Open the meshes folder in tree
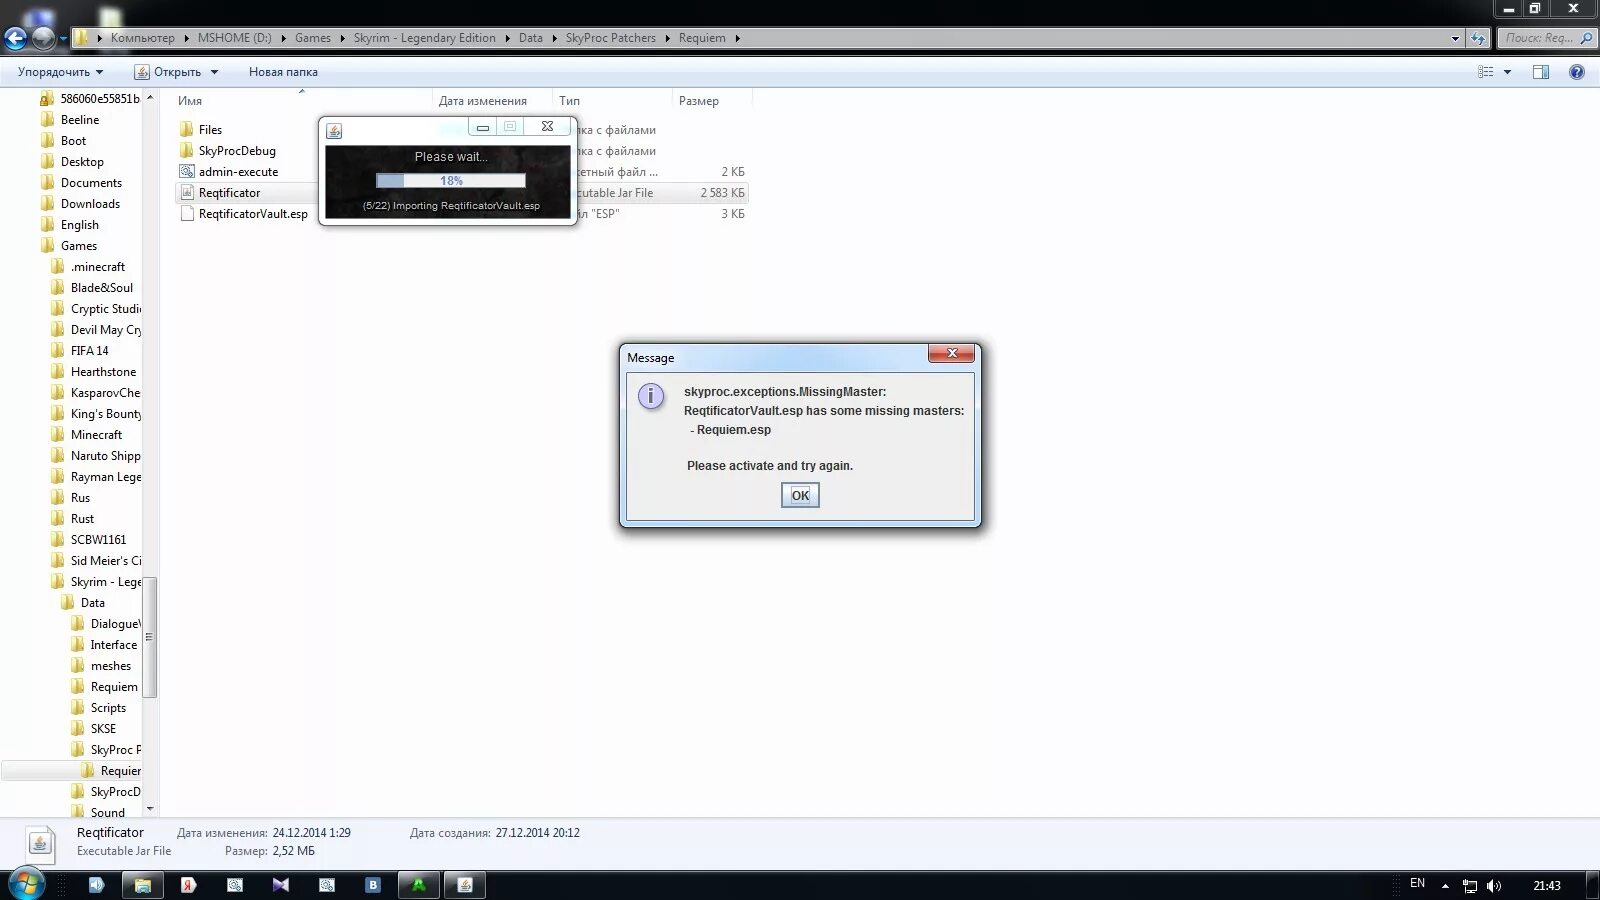 (x=110, y=666)
